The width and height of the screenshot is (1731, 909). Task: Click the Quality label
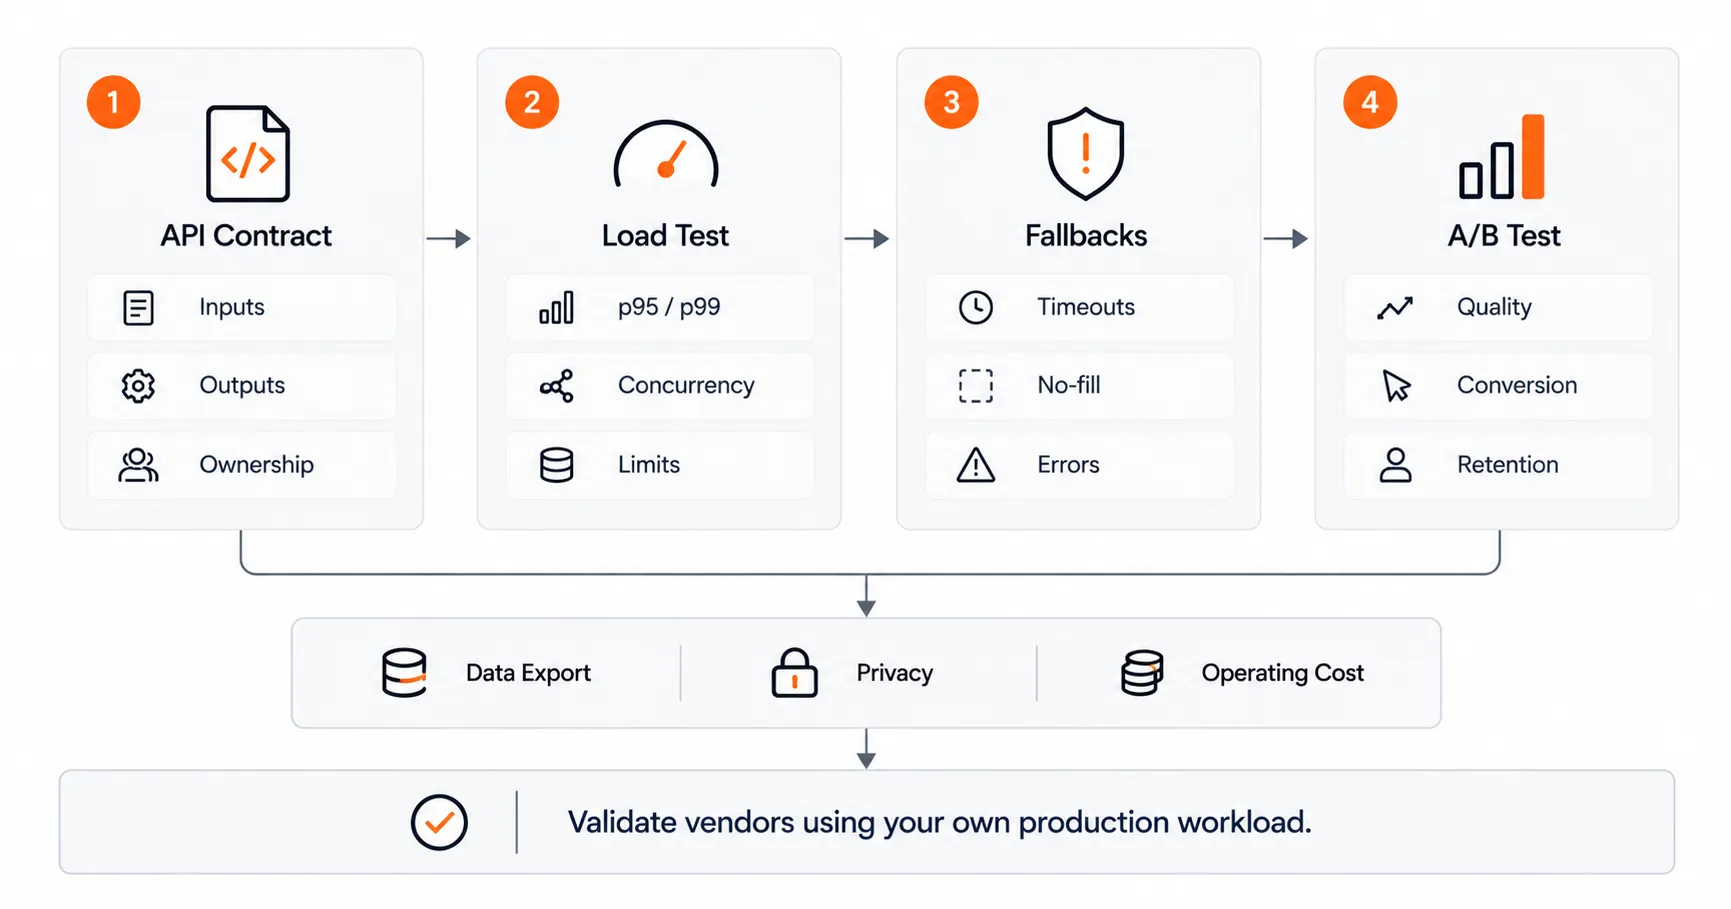(1494, 307)
